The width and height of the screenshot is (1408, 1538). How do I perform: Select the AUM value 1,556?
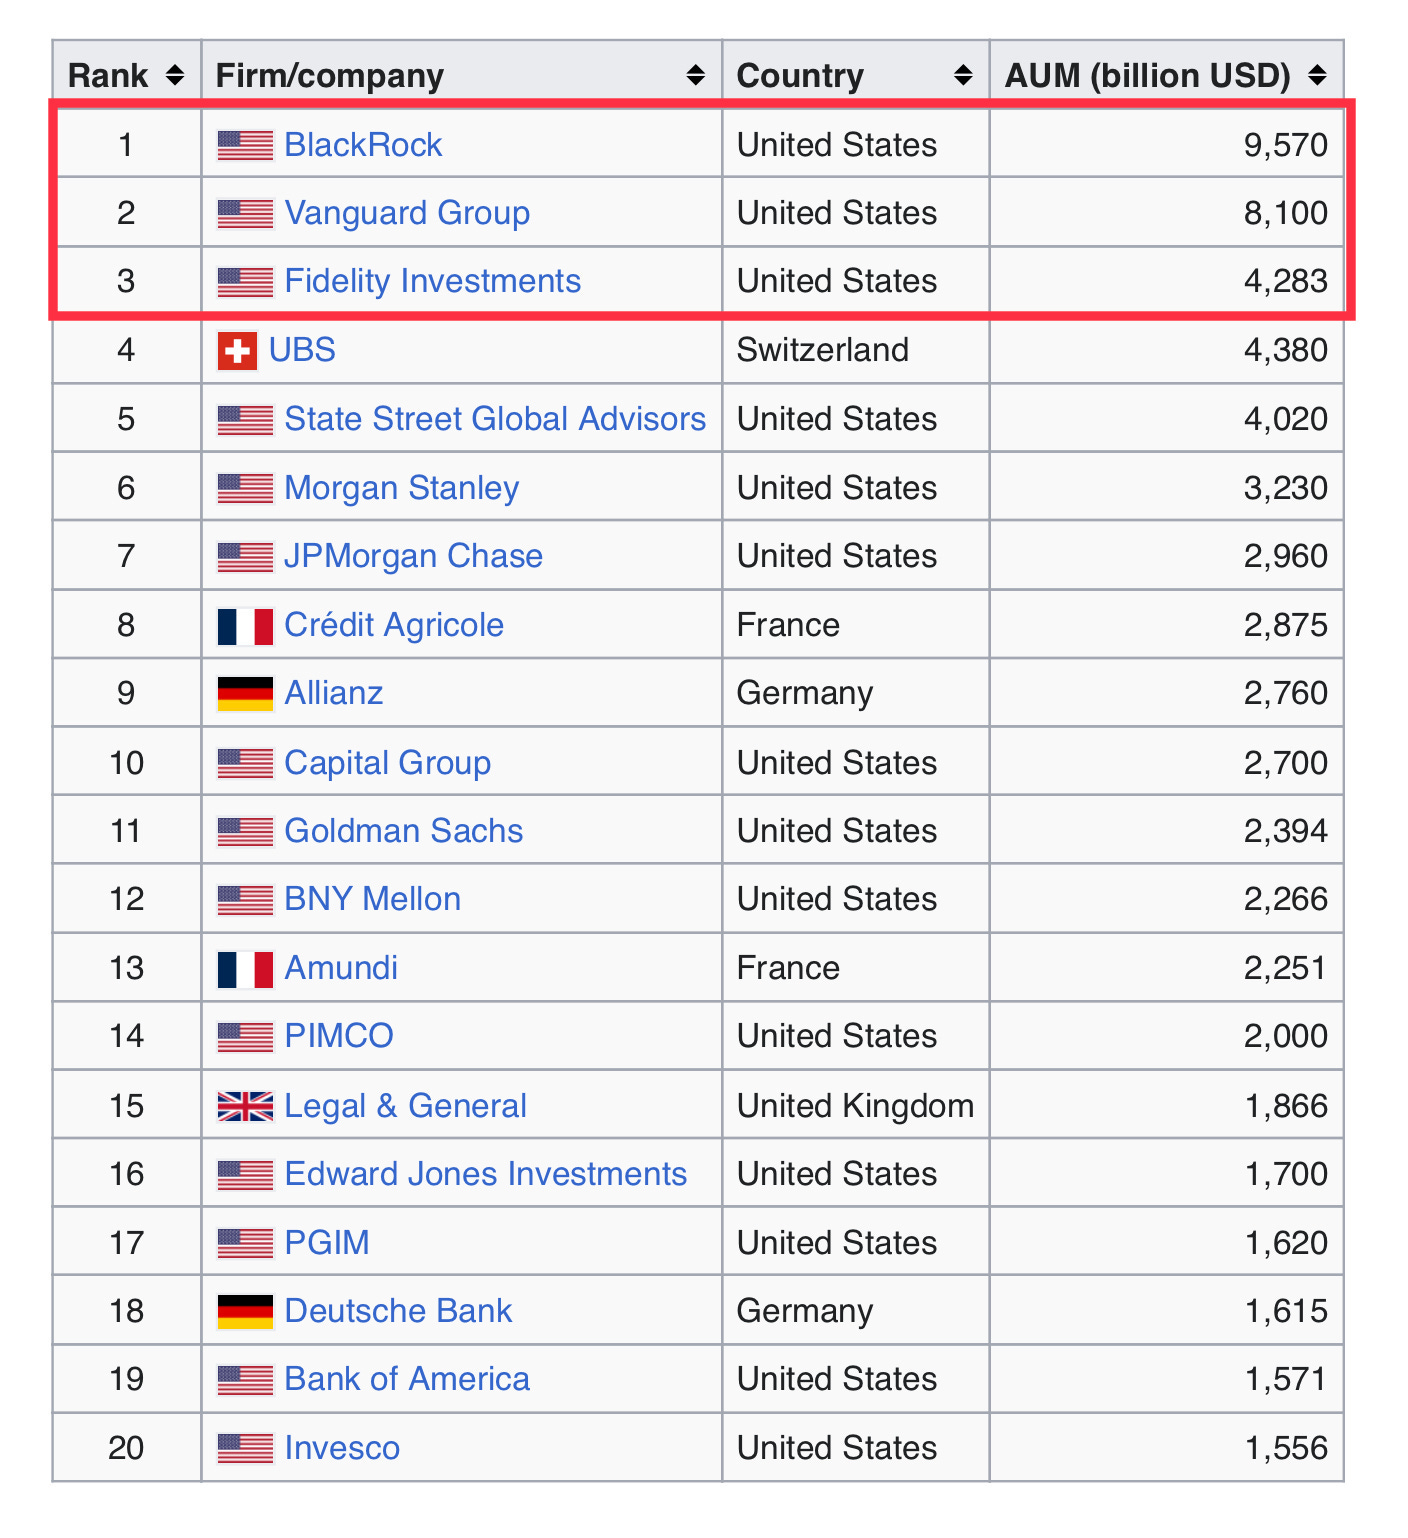pos(1286,1448)
